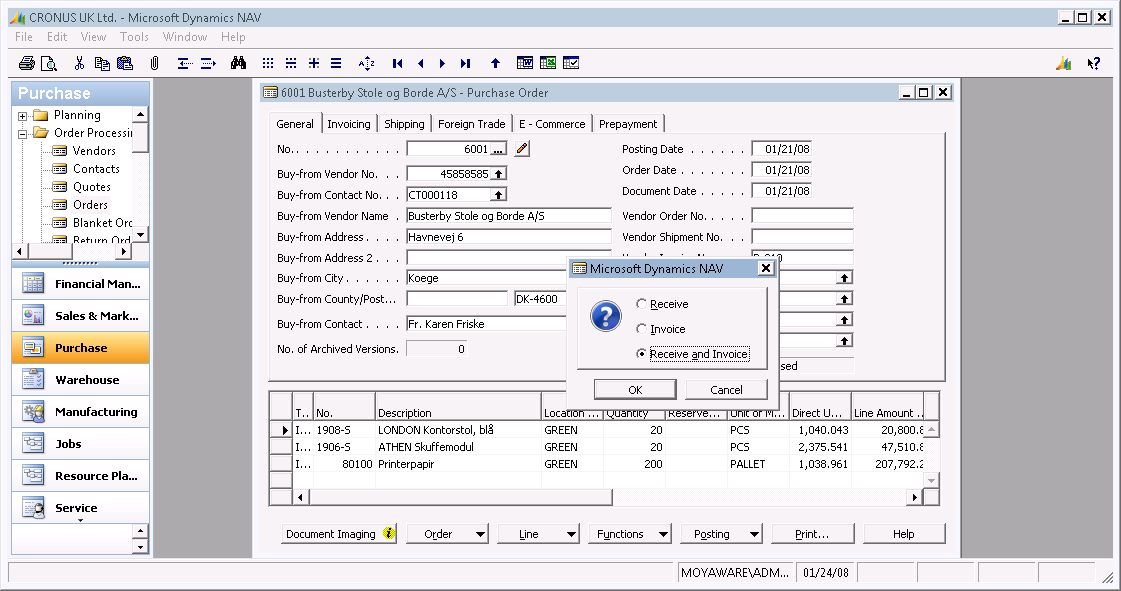Open the Manufacturing navigation section

[x=81, y=412]
